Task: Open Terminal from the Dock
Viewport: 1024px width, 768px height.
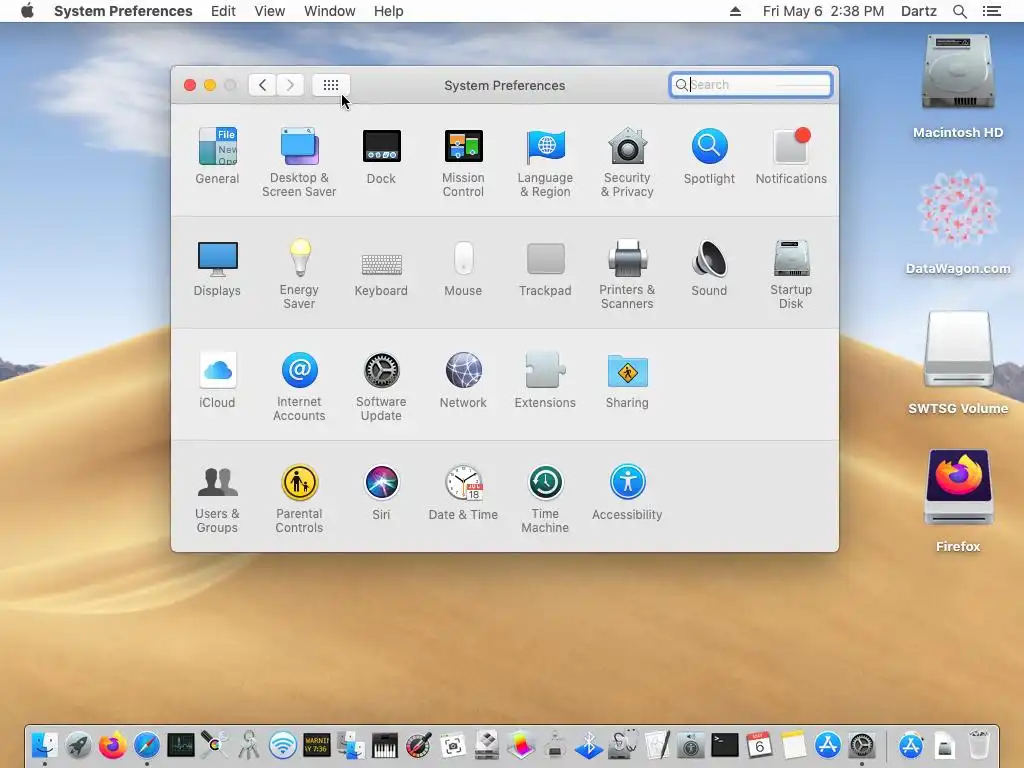Action: [725, 744]
